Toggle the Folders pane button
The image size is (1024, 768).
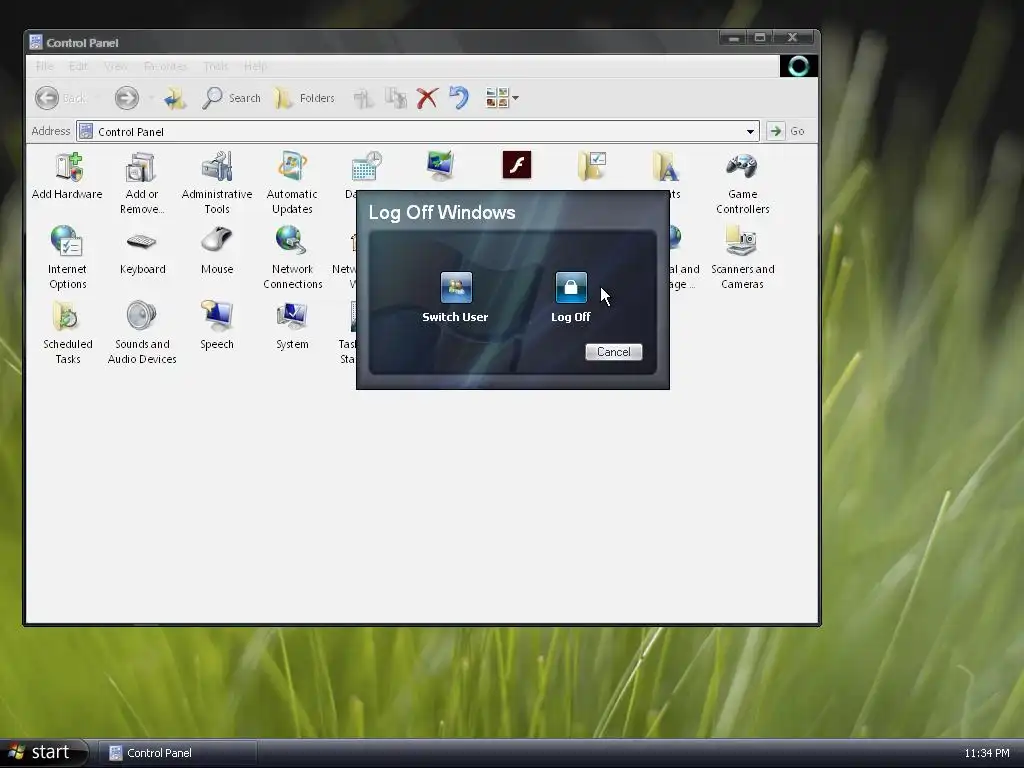click(x=304, y=98)
